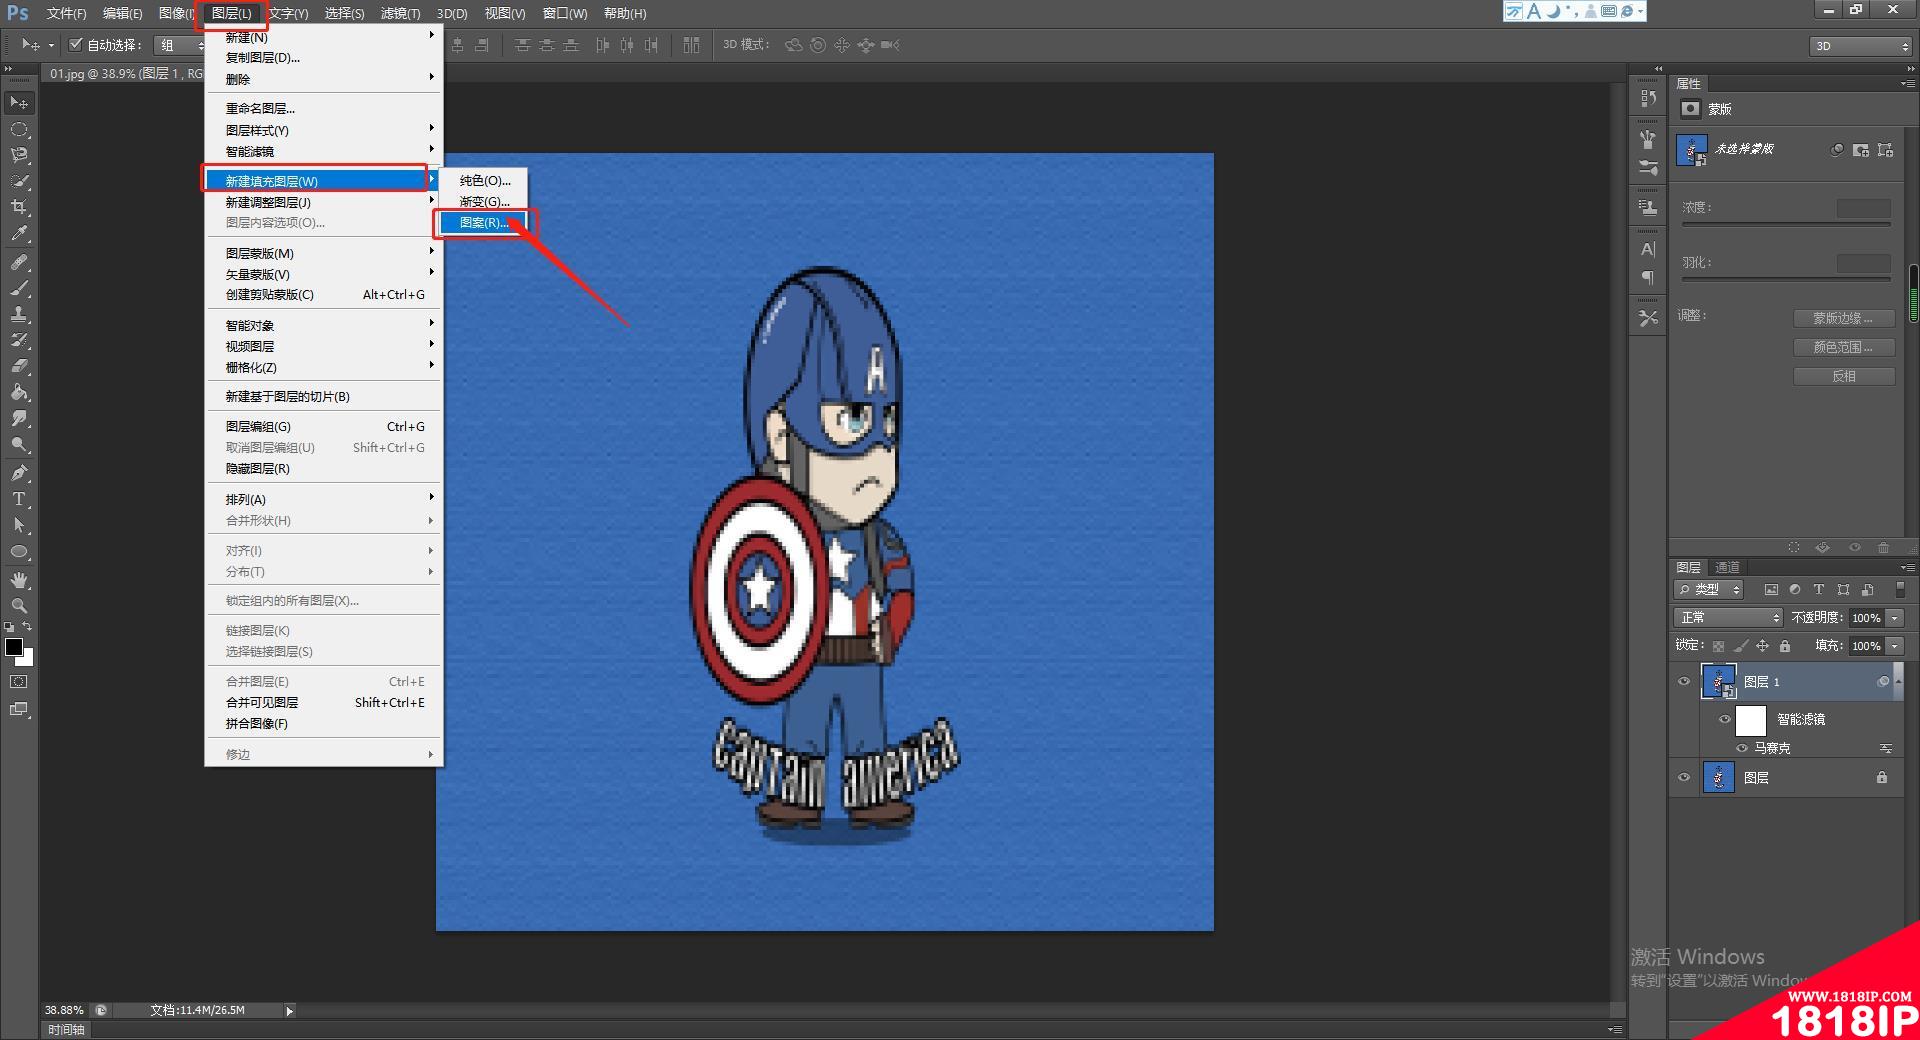This screenshot has width=1920, height=1040.
Task: Select the Move tool
Action: click(x=19, y=103)
